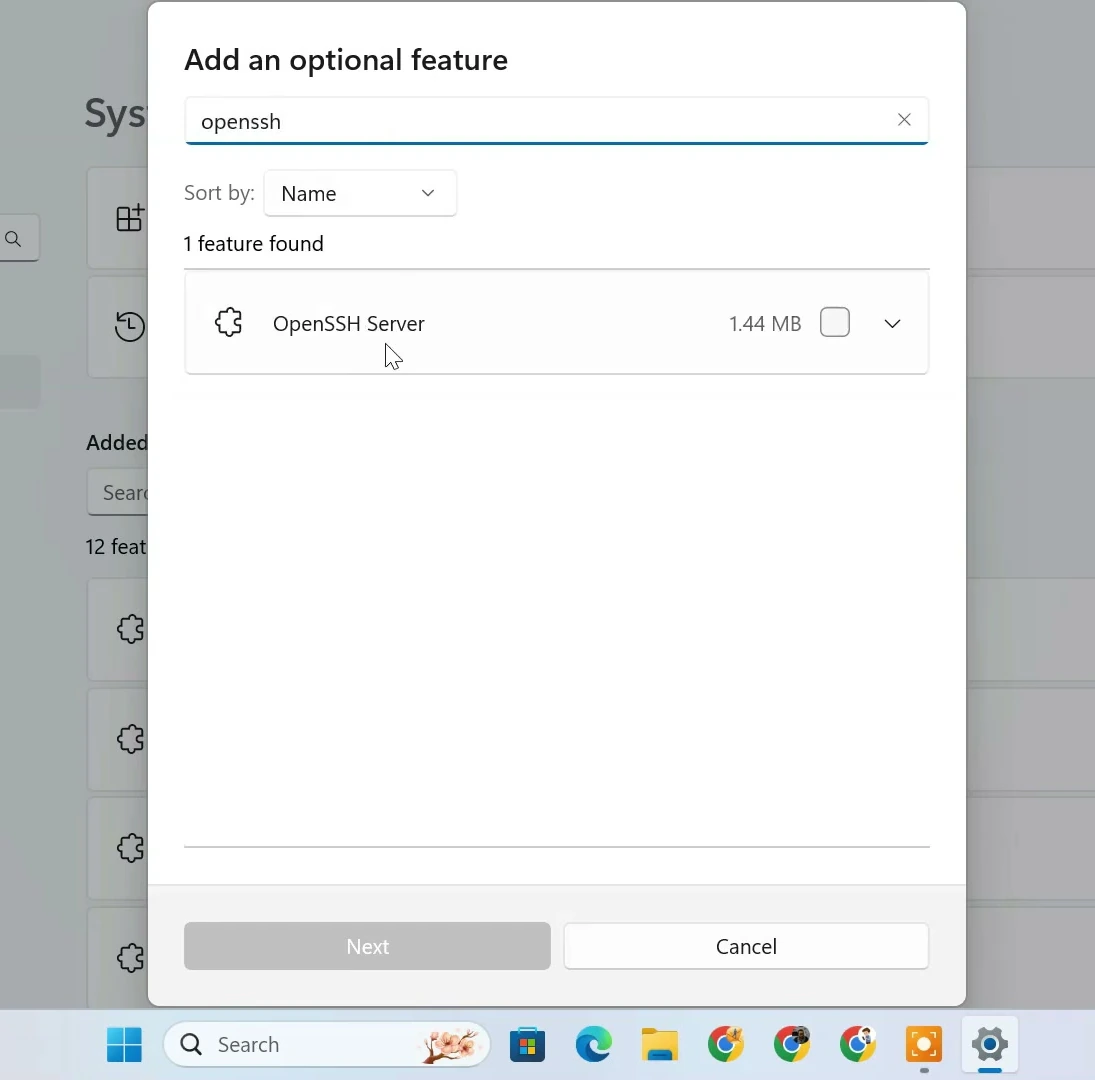Click the 1.44 MB size label
The width and height of the screenshot is (1095, 1080).
(765, 323)
